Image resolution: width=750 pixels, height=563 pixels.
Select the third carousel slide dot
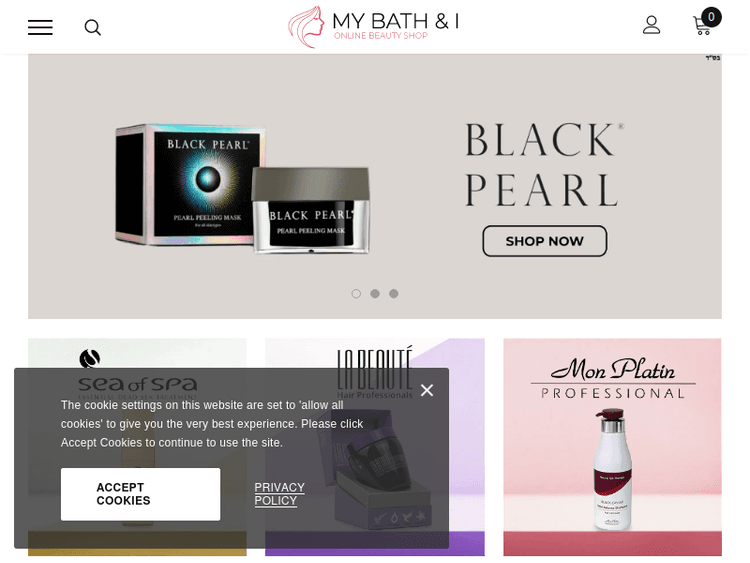[x=394, y=294]
